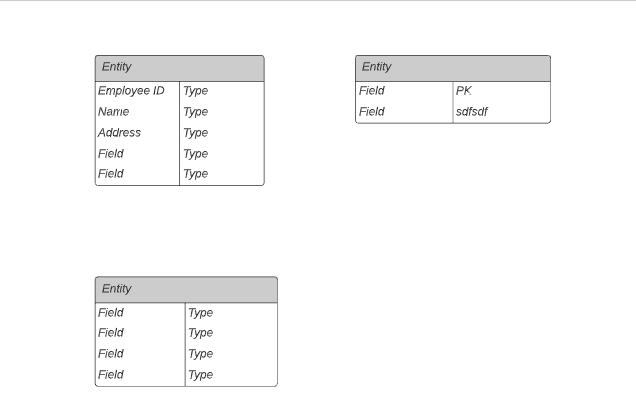636x402 pixels.
Task: Click the Field cell beside PK
Action: click(x=404, y=91)
